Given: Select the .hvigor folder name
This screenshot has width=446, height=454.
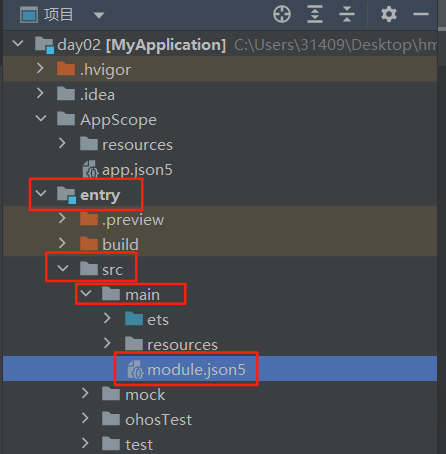Looking at the screenshot, I should (105, 70).
